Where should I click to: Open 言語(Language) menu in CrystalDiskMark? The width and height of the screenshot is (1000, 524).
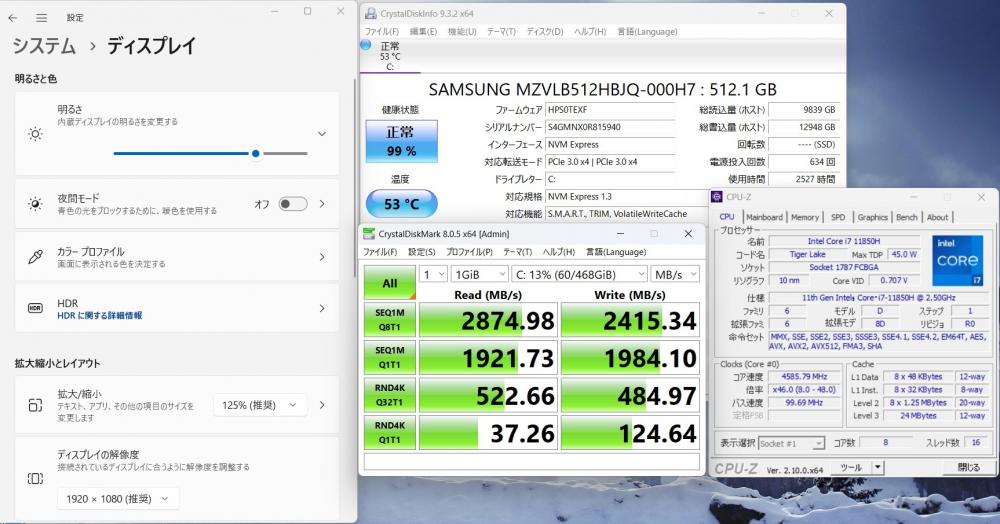pos(616,252)
